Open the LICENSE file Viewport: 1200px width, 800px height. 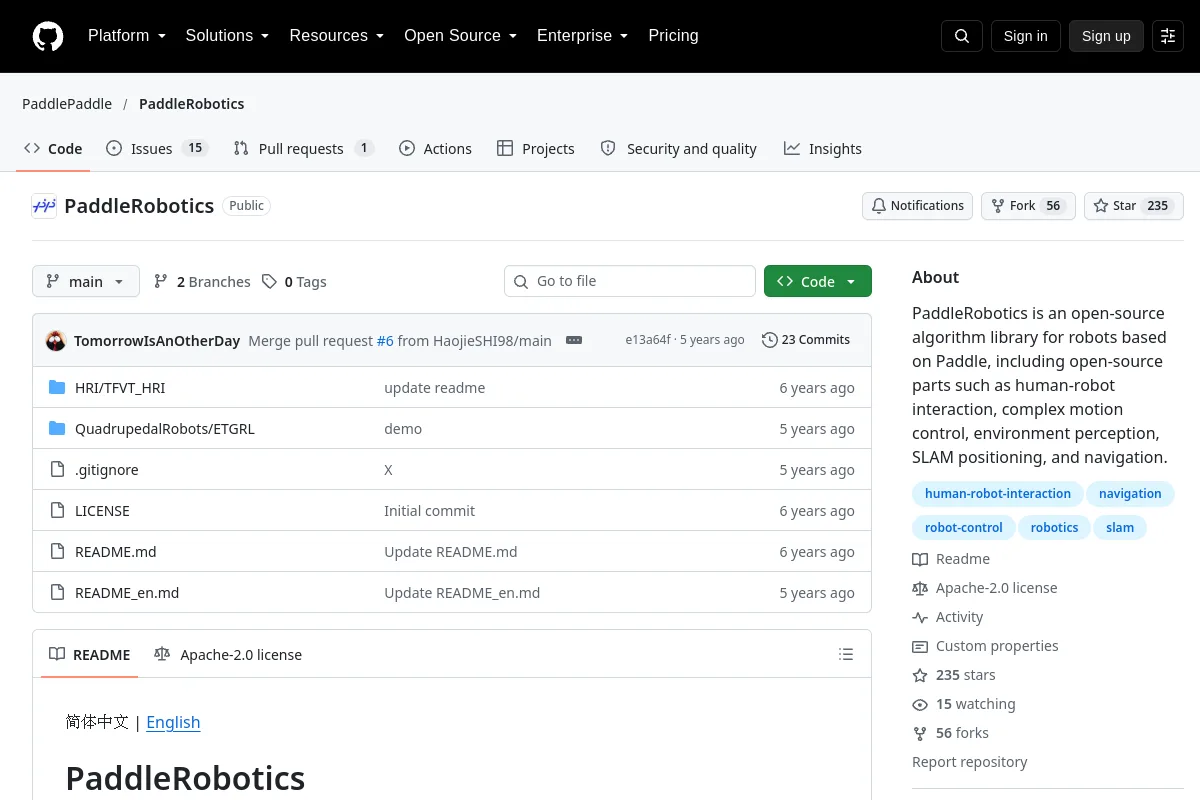click(x=102, y=511)
